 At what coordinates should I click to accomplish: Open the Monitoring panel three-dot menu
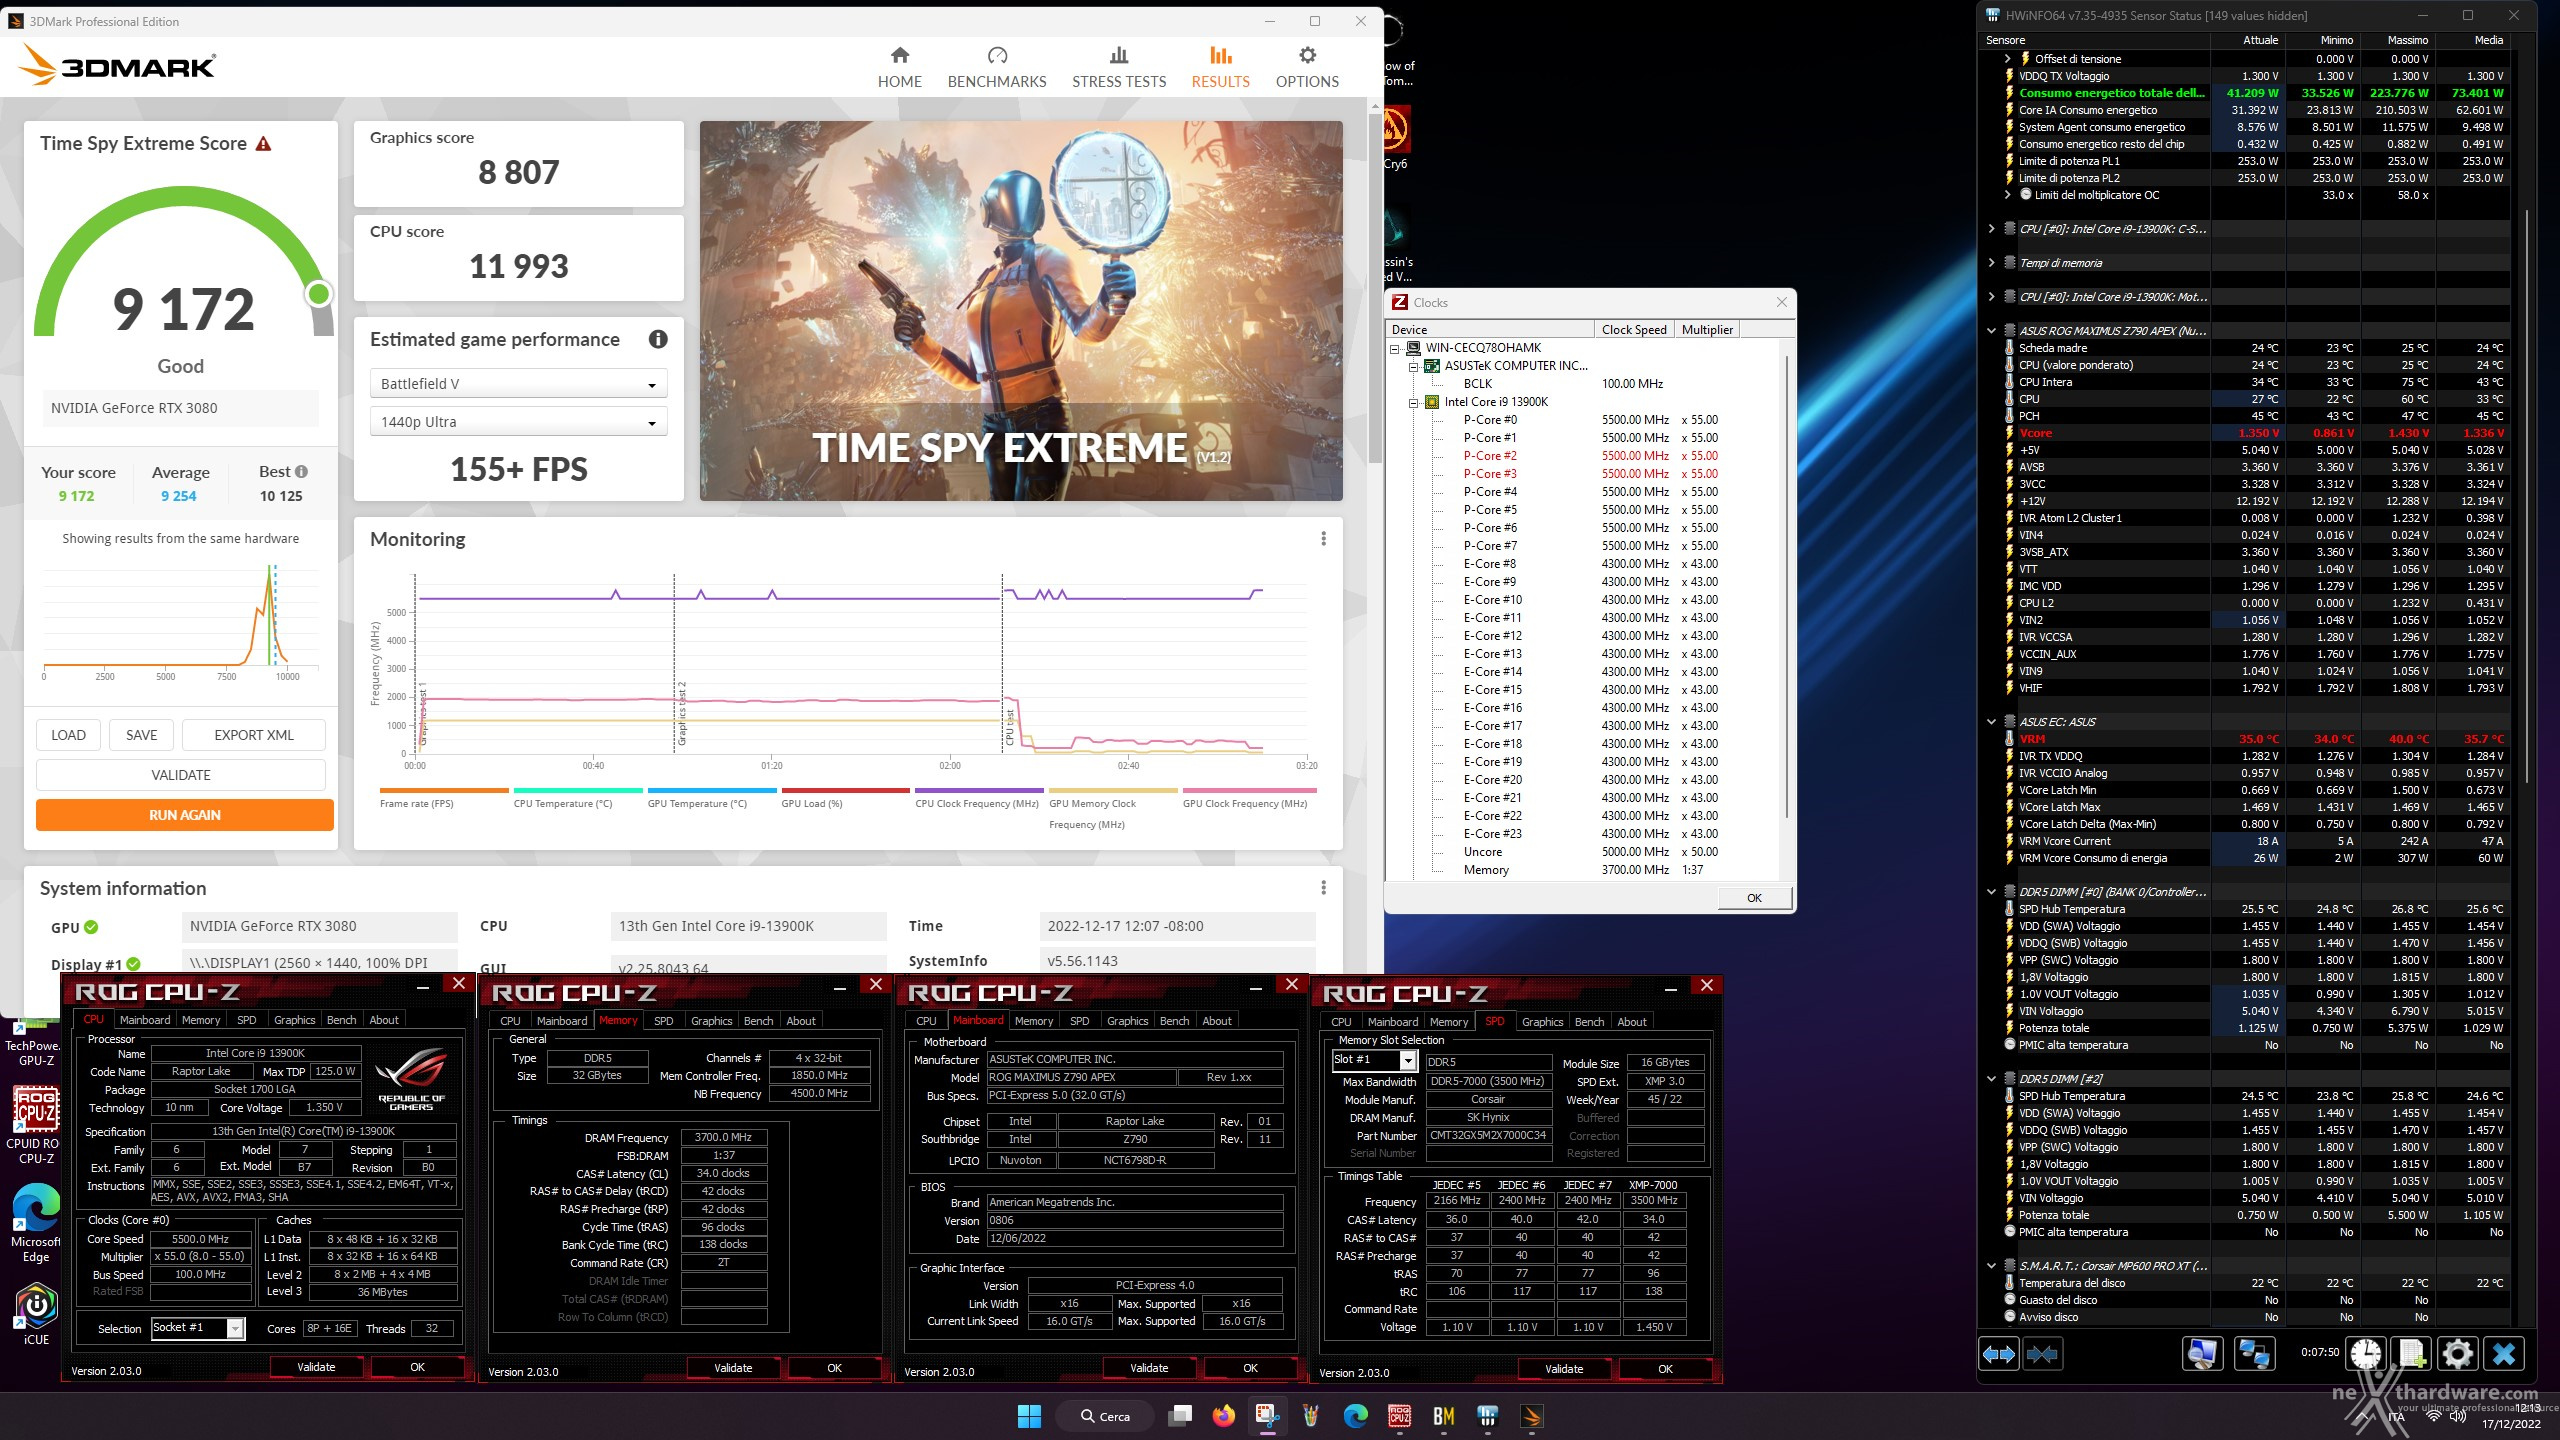1323,539
